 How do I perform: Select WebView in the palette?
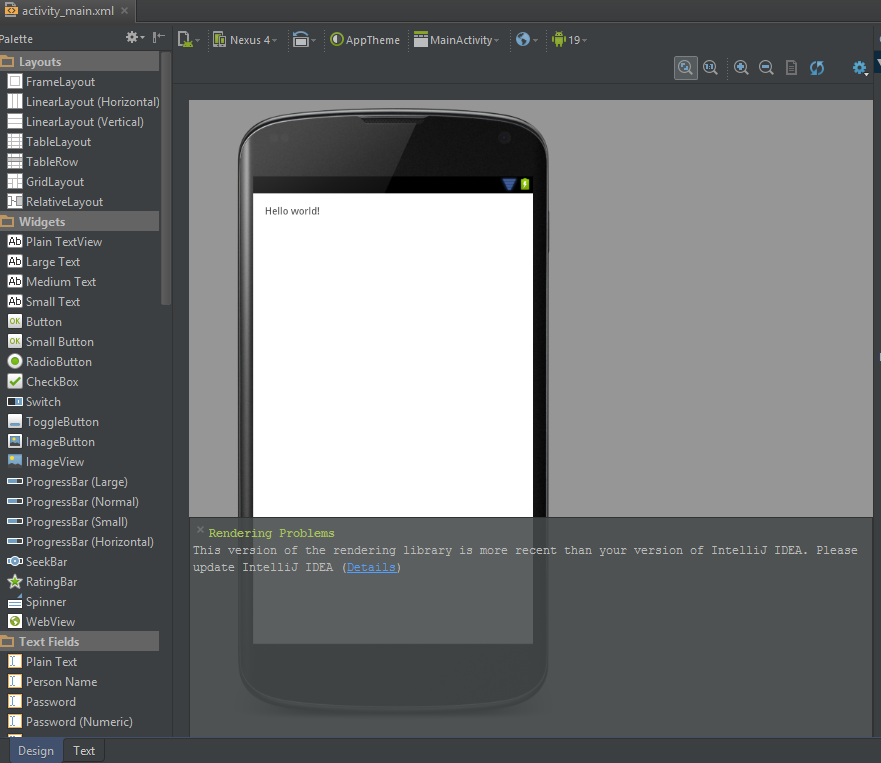(x=41, y=622)
